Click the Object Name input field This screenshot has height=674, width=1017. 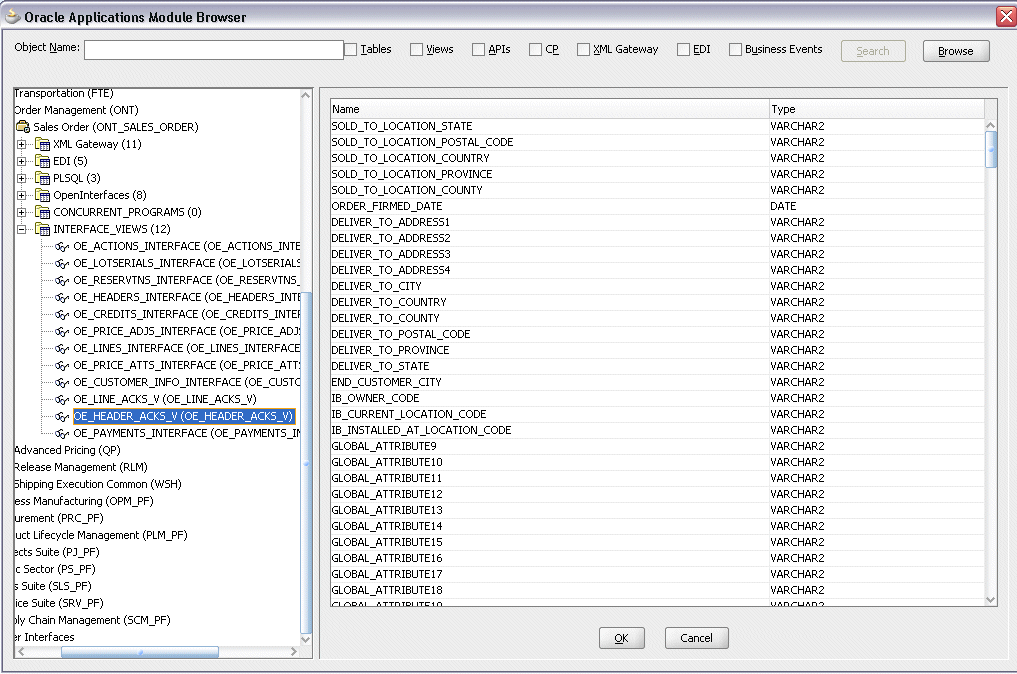[x=214, y=50]
